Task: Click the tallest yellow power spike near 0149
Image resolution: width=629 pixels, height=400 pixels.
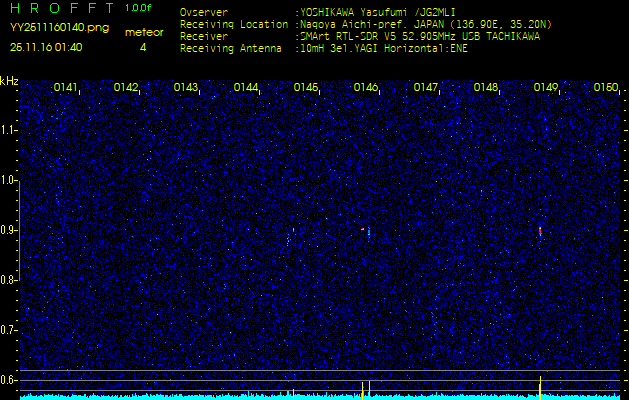Action: pos(540,388)
